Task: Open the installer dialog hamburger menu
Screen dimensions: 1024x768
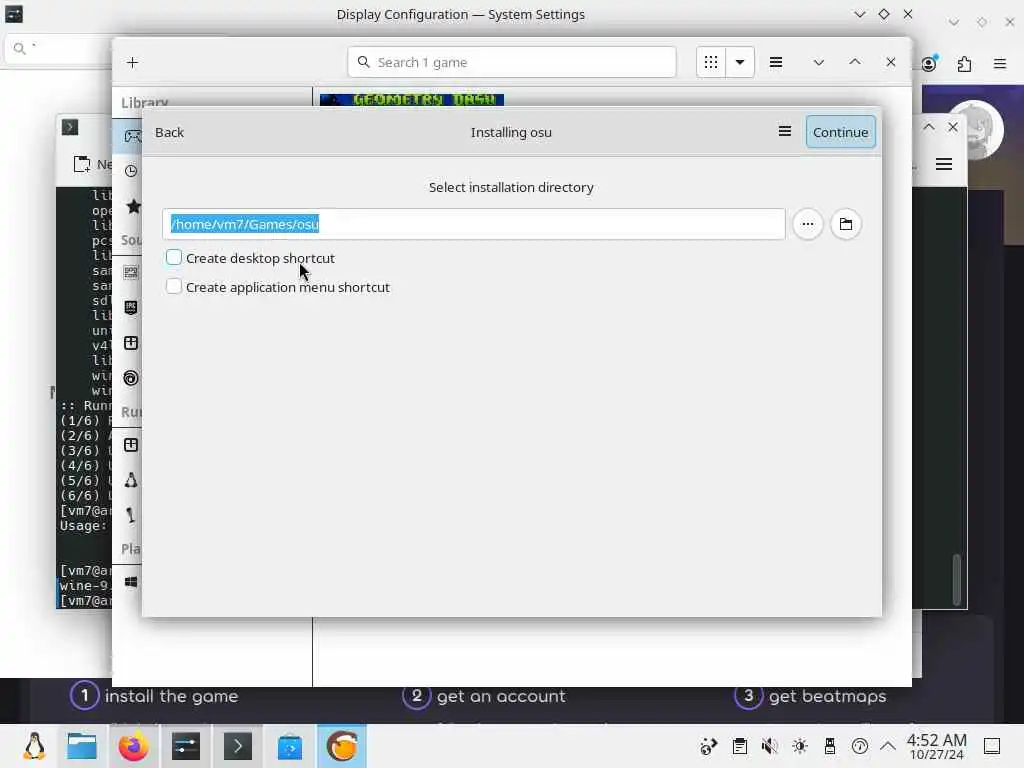Action: [x=785, y=131]
